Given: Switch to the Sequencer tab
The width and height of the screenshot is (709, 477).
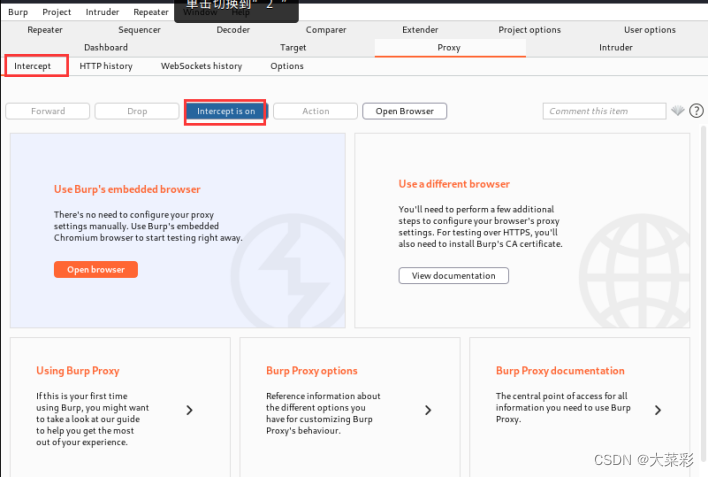Looking at the screenshot, I should pos(139,30).
